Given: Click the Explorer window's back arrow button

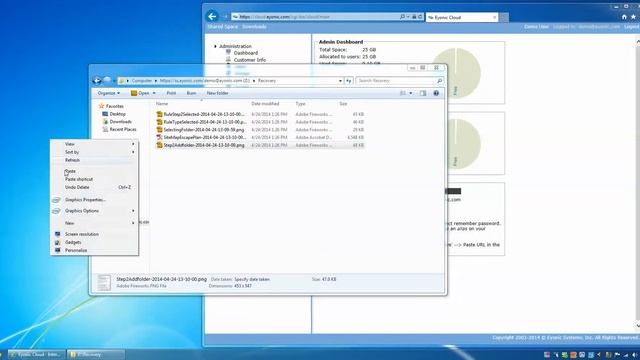Looking at the screenshot, I should pyautogui.click(x=97, y=81).
